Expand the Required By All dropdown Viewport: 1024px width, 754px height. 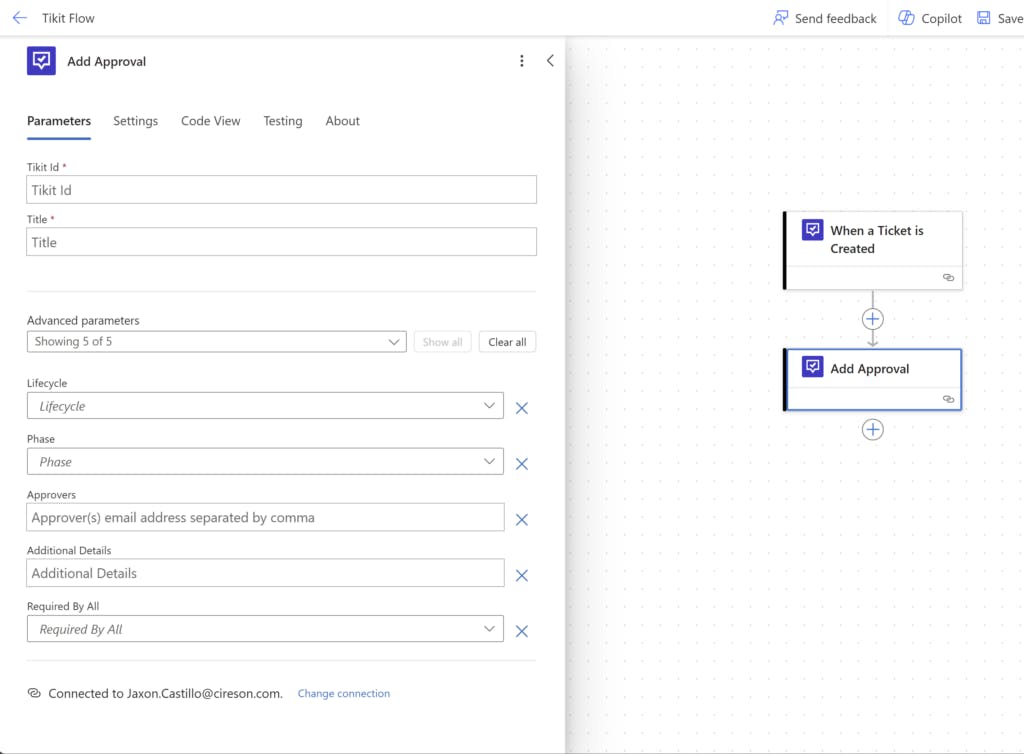[265, 629]
